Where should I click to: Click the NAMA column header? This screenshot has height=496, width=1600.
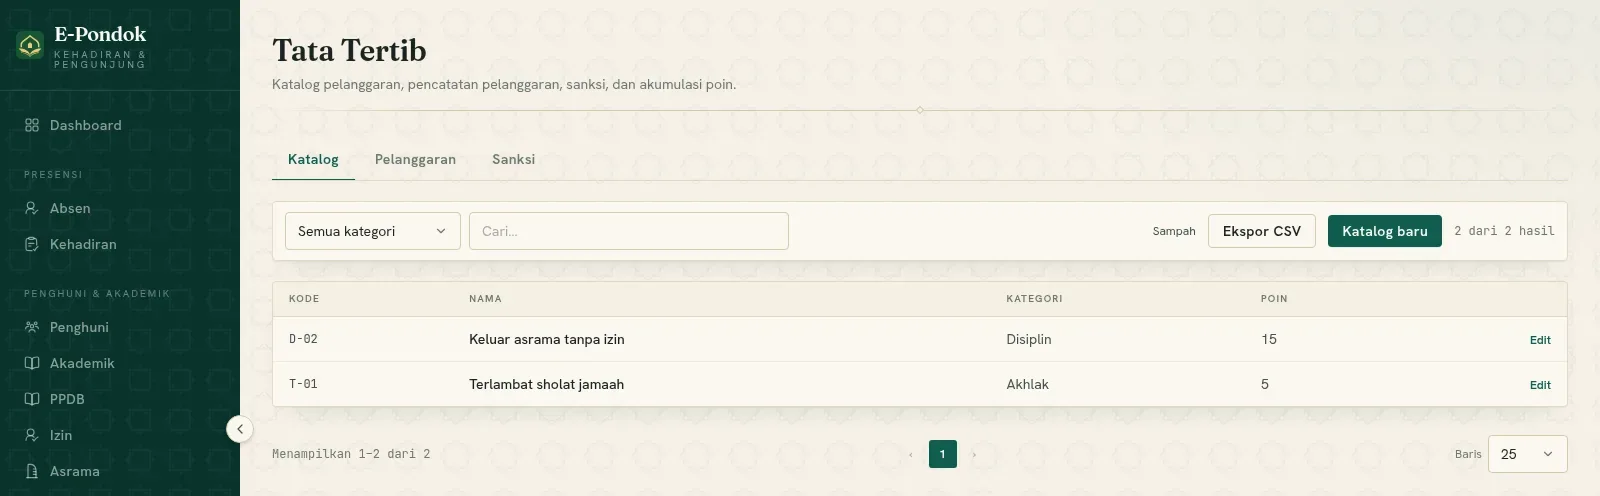pyautogui.click(x=485, y=299)
